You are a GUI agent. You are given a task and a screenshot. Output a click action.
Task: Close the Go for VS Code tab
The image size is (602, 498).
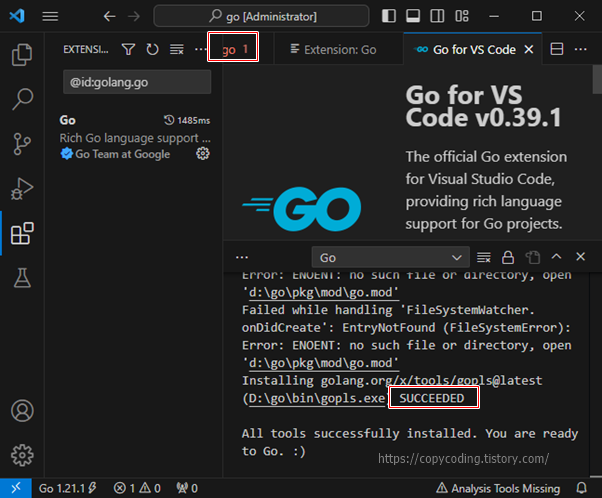[529, 50]
